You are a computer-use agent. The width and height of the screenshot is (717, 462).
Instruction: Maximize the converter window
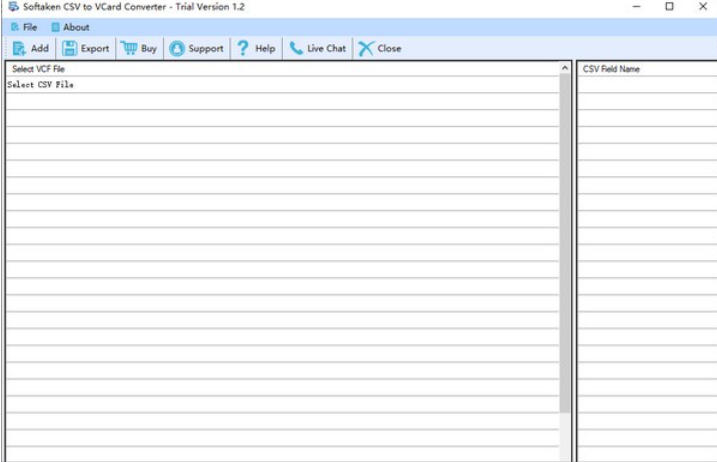[x=669, y=7]
